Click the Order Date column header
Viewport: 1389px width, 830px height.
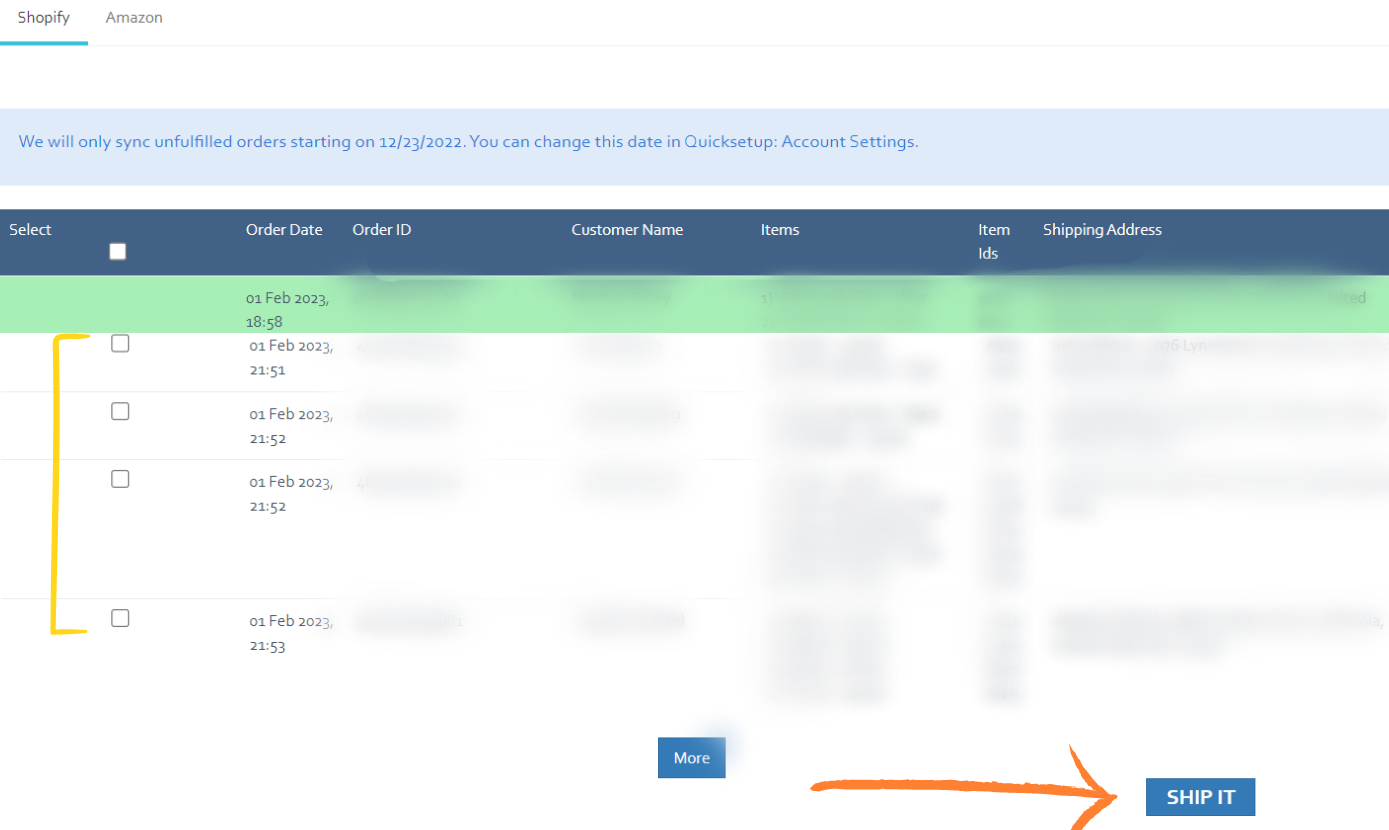pos(284,229)
